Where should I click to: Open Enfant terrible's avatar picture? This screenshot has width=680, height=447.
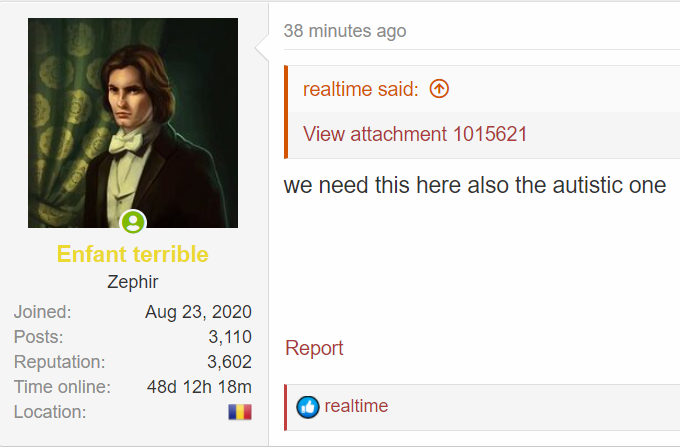click(x=133, y=123)
